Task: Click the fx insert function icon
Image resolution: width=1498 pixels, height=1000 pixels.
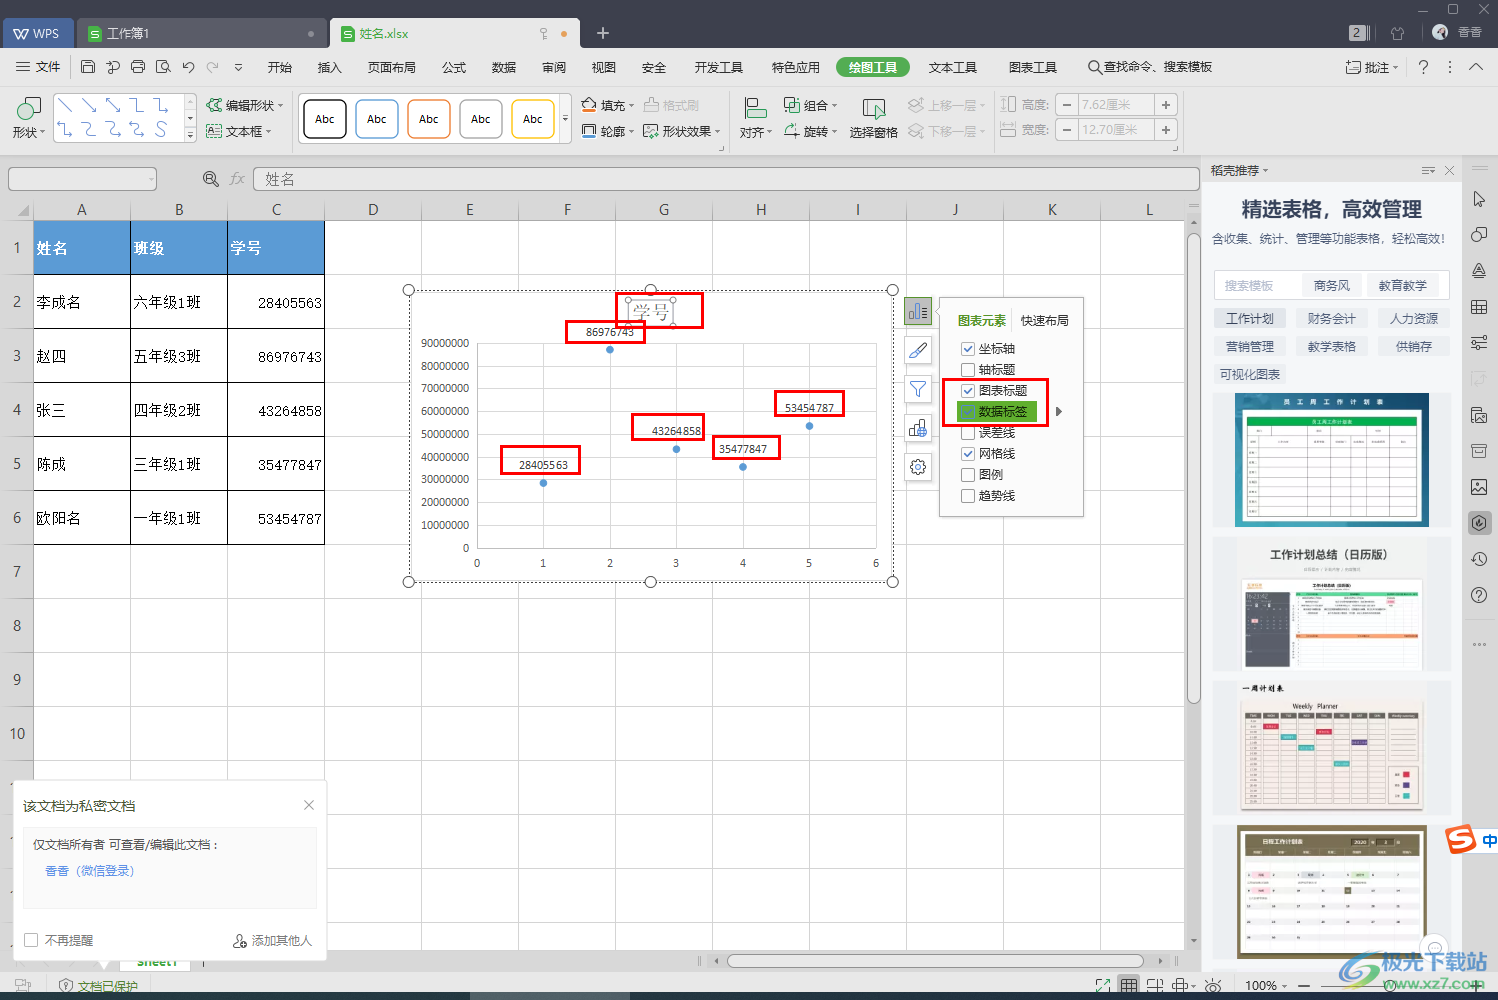Action: [237, 179]
